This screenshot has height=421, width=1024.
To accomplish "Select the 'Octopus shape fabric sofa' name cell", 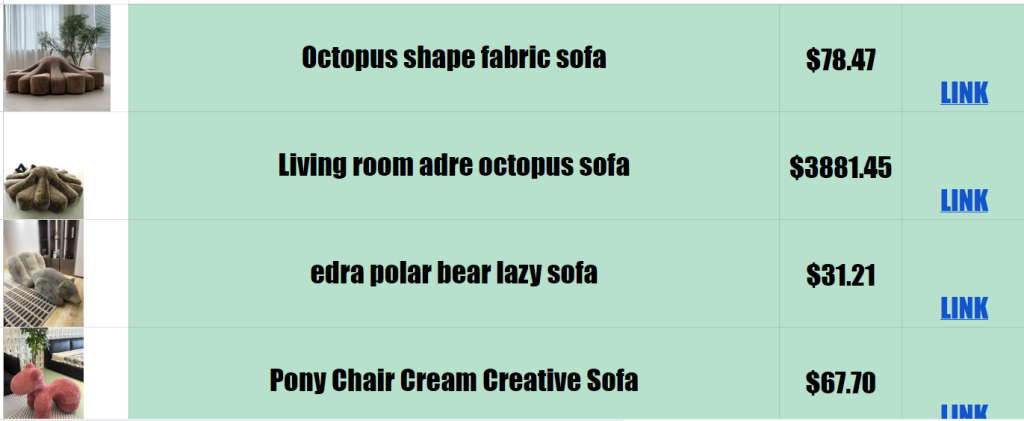I will [453, 57].
